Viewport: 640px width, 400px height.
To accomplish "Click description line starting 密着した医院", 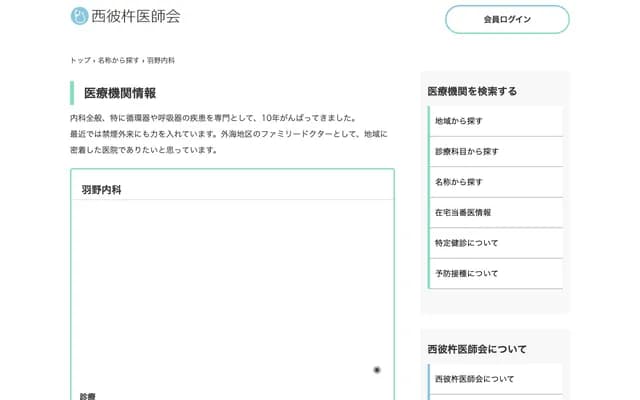I will (144, 150).
